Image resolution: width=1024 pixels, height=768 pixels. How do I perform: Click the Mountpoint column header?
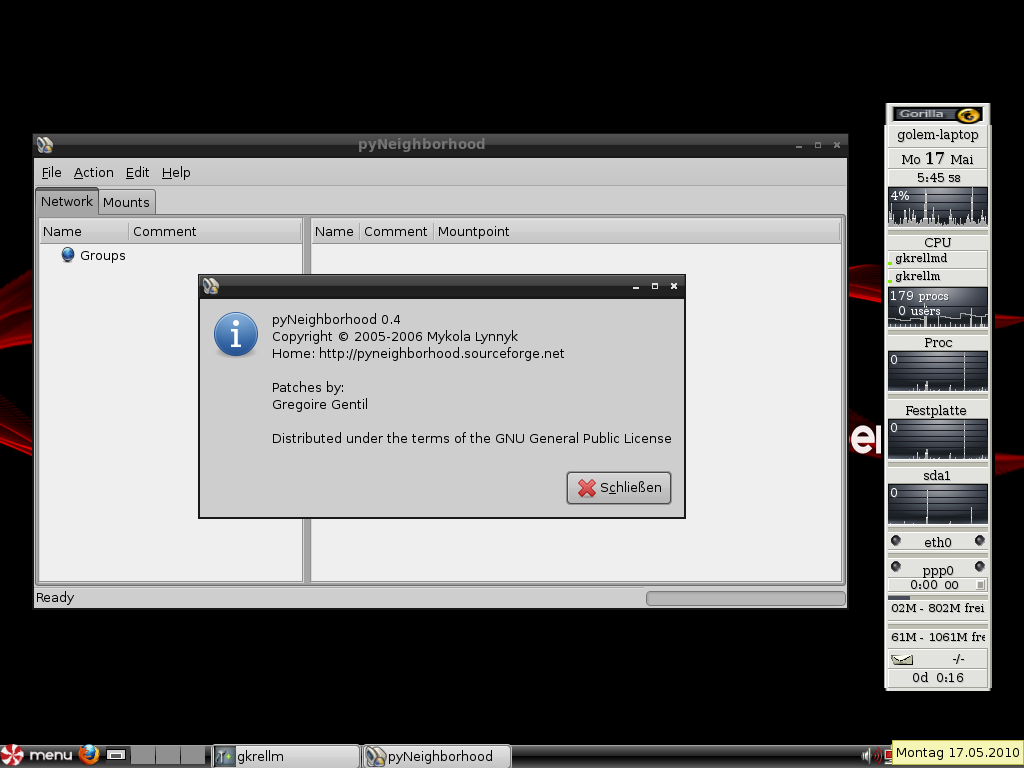473,231
